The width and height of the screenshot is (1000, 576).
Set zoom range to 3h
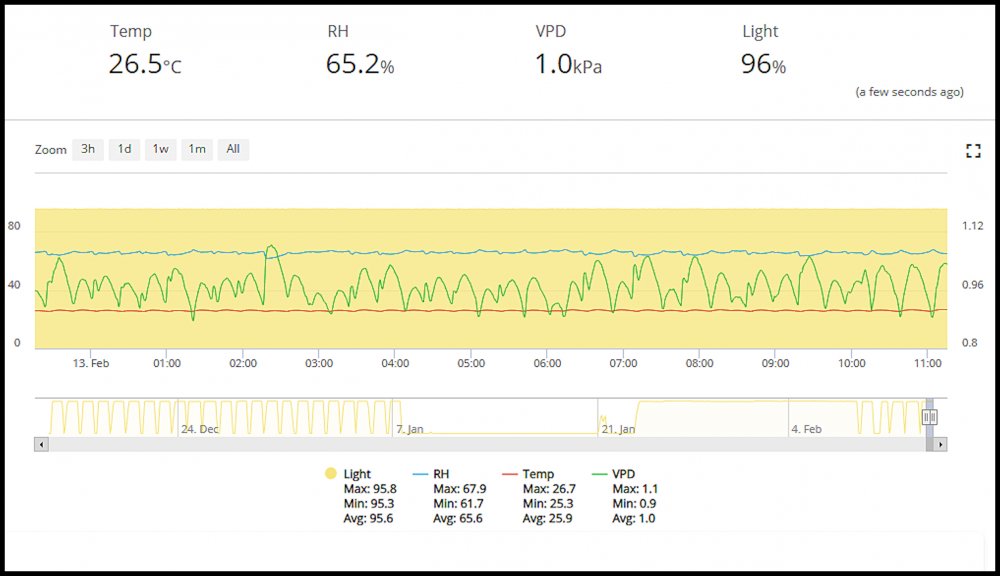point(88,150)
